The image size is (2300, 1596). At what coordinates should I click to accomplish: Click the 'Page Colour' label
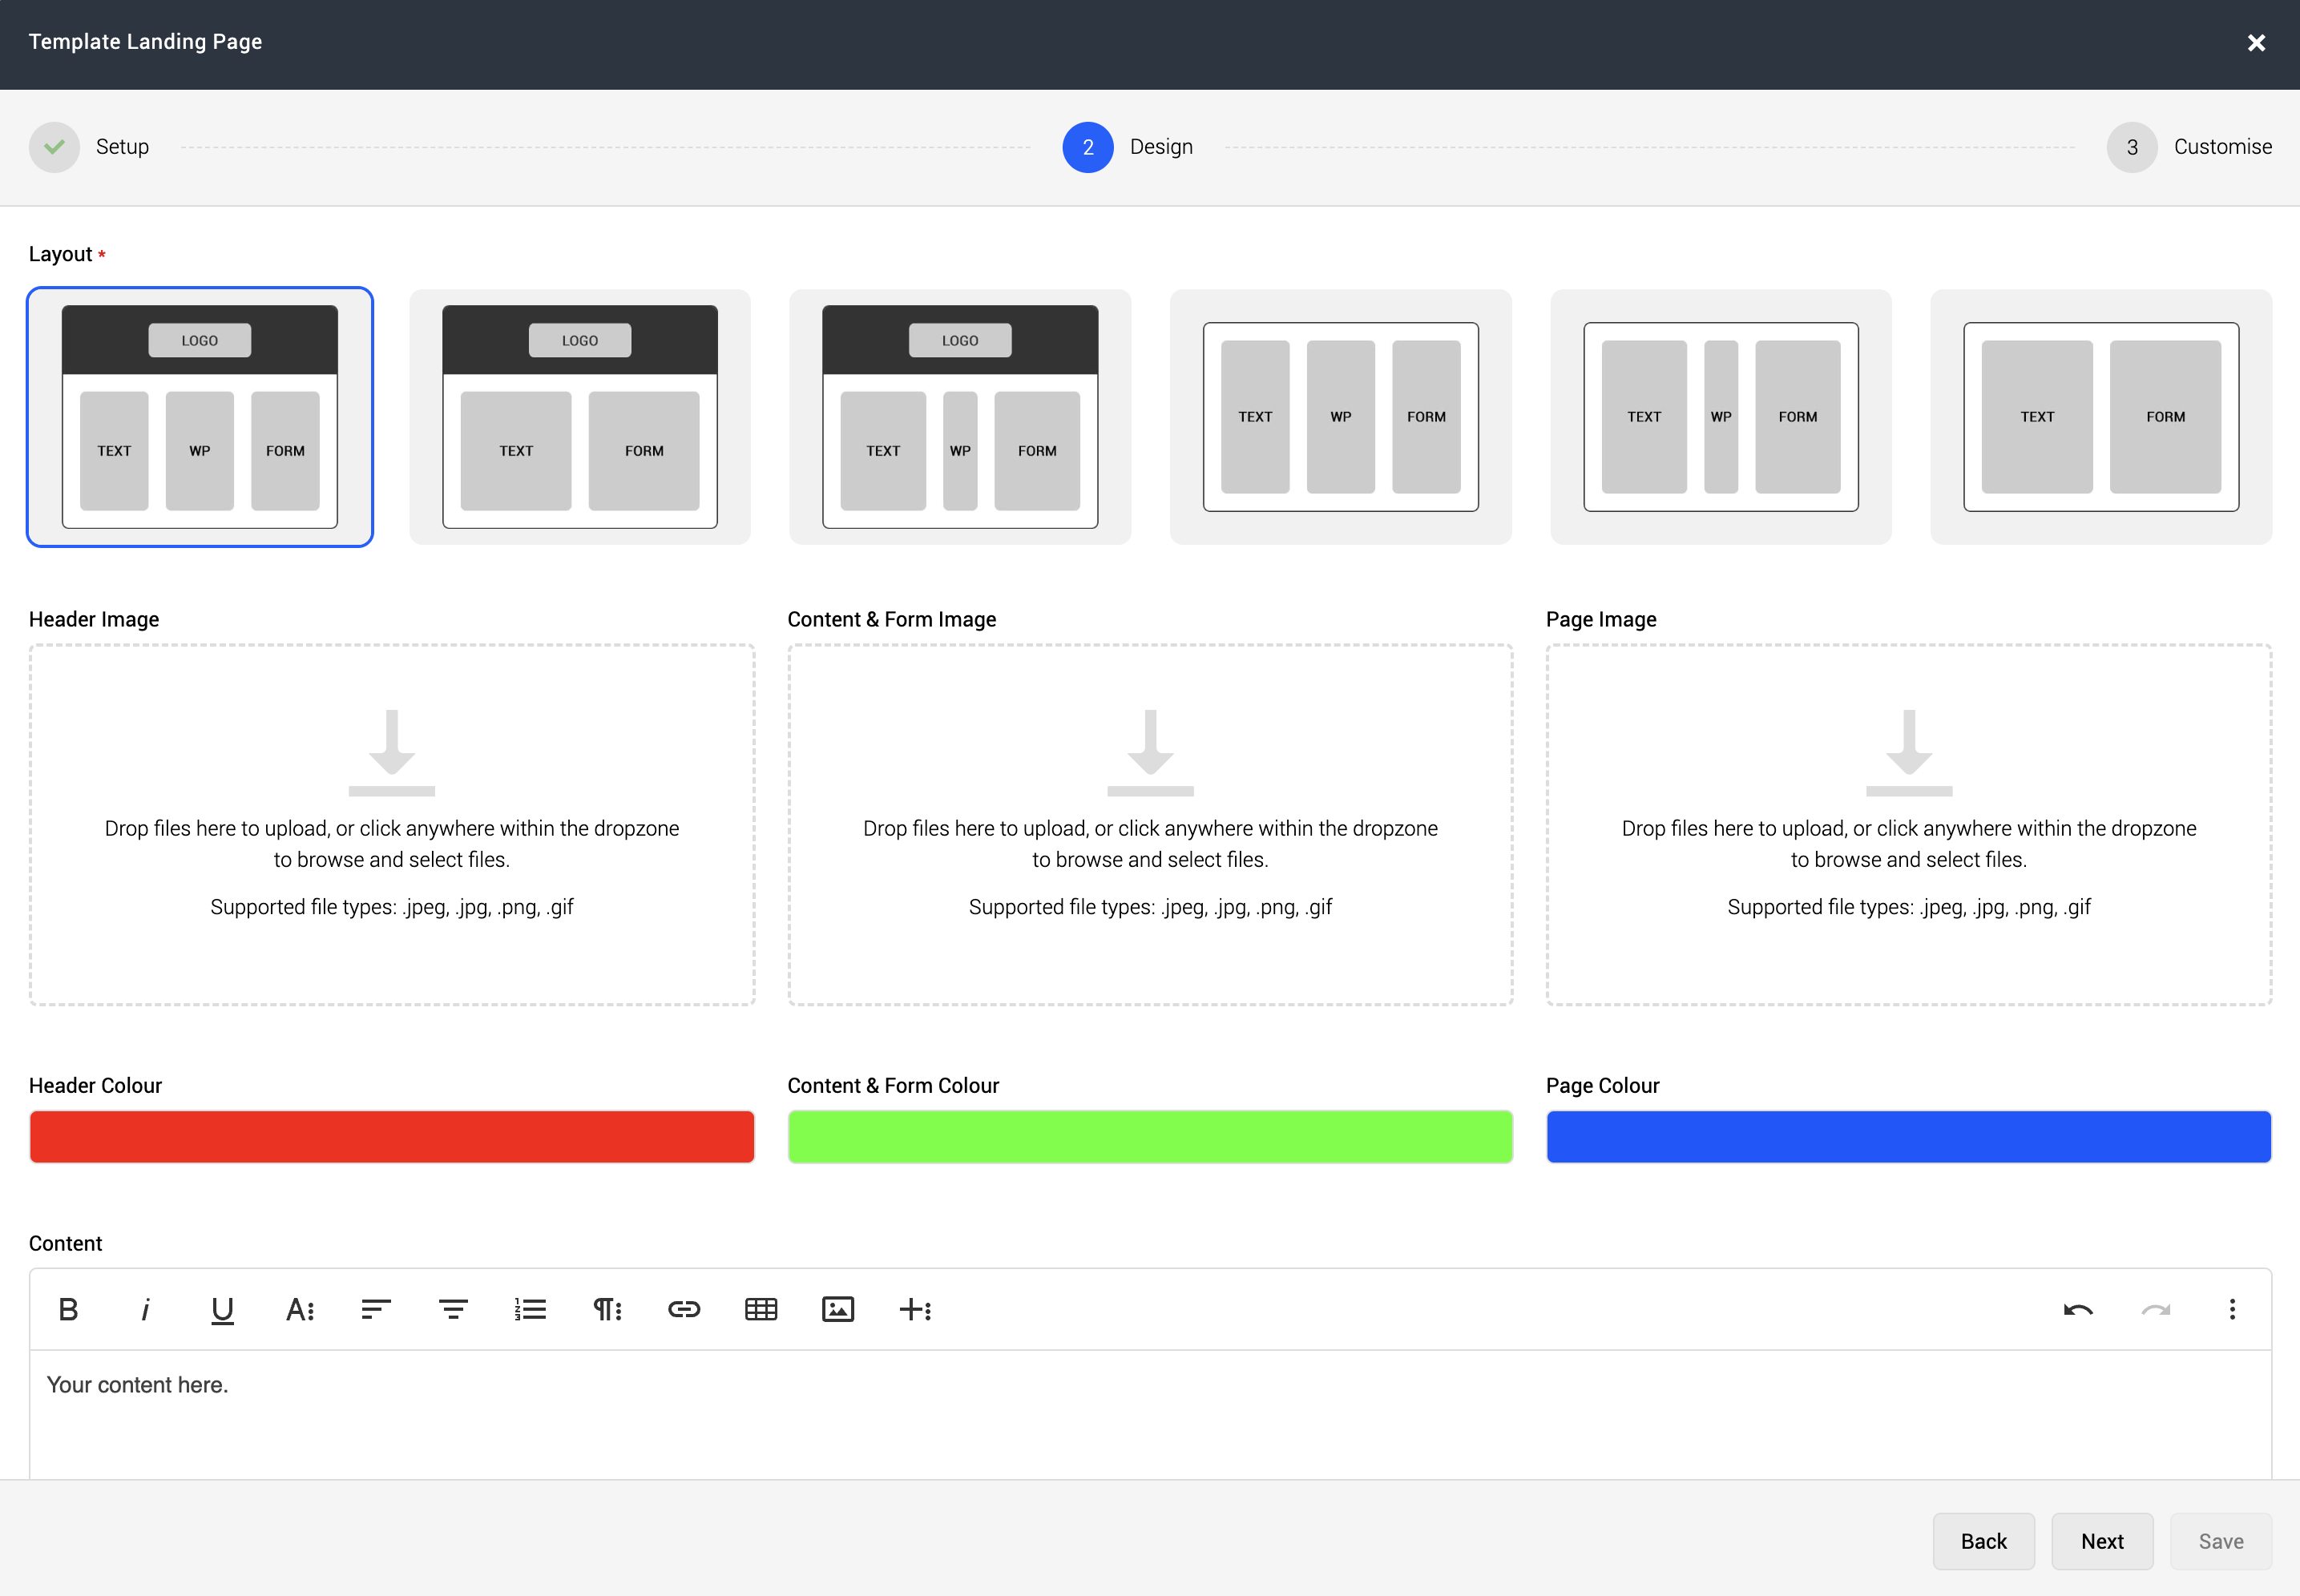coord(1602,1085)
